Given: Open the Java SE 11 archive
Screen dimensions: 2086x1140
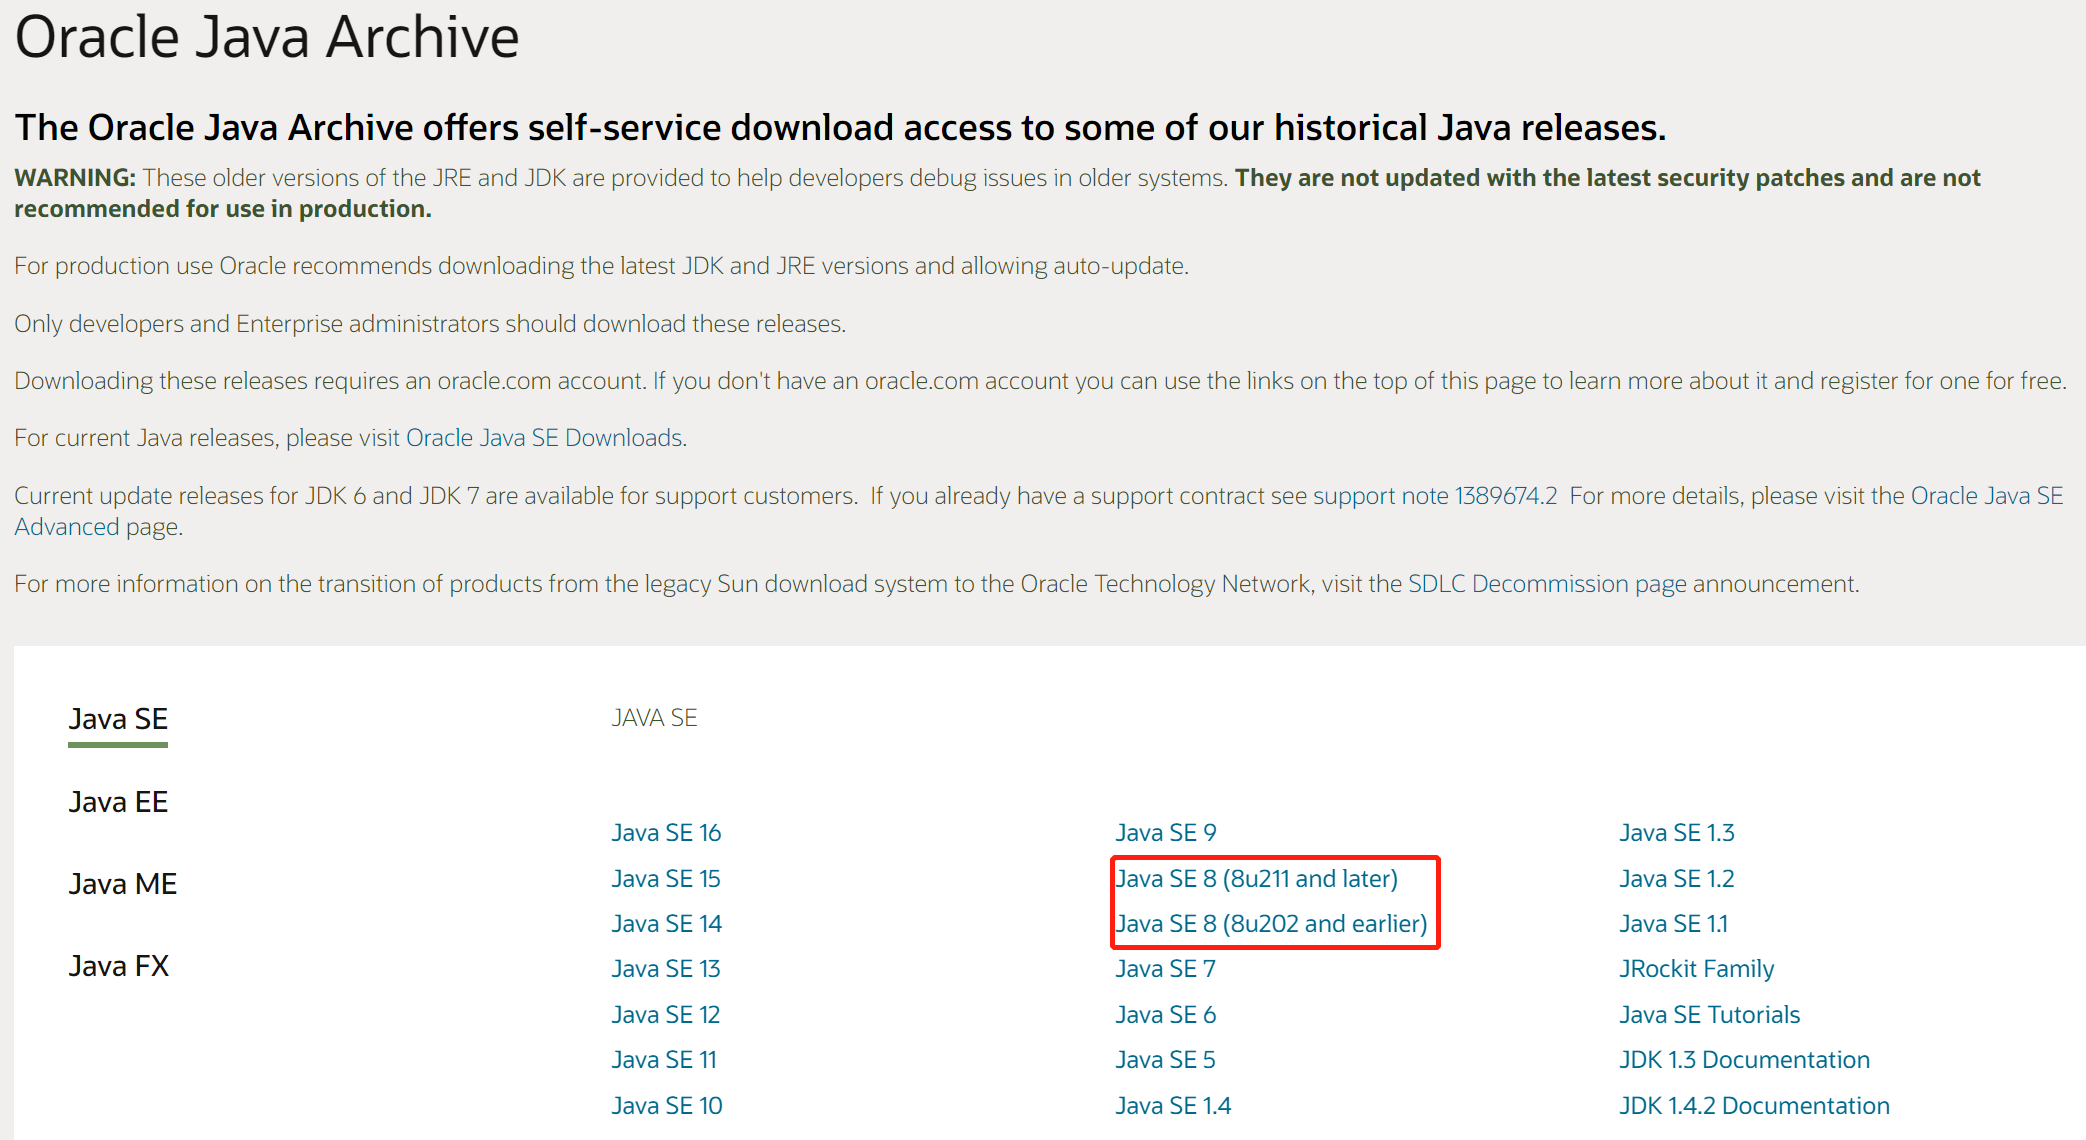Looking at the screenshot, I should coord(664,1060).
